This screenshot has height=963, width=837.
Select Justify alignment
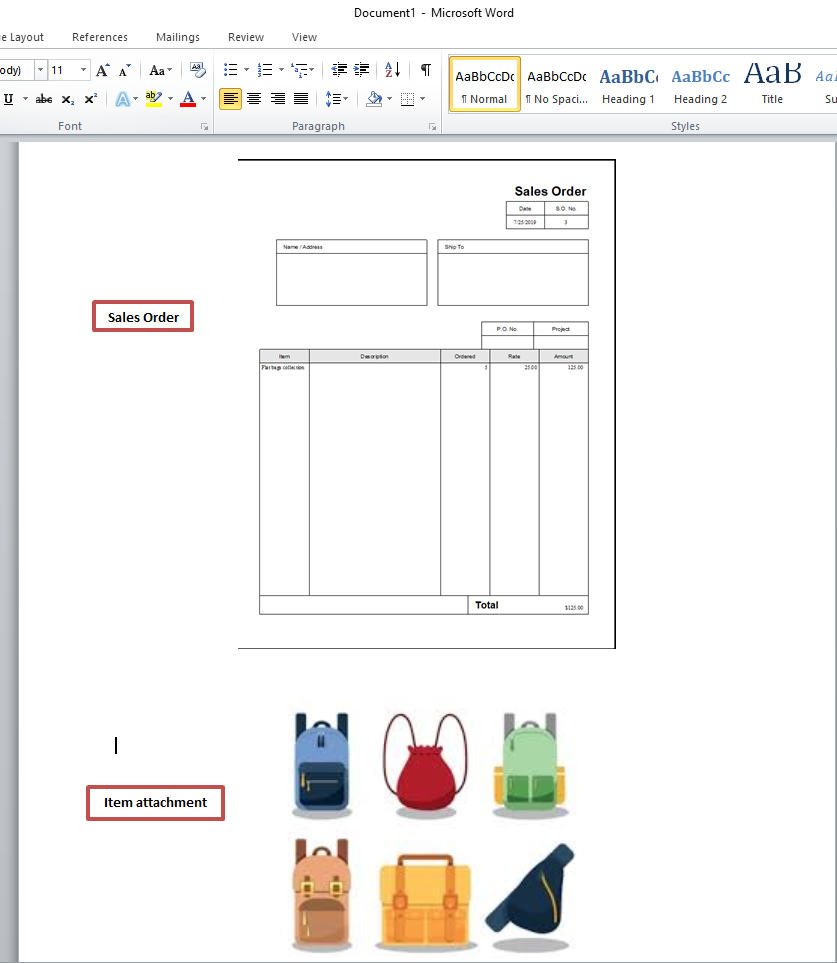pos(301,99)
